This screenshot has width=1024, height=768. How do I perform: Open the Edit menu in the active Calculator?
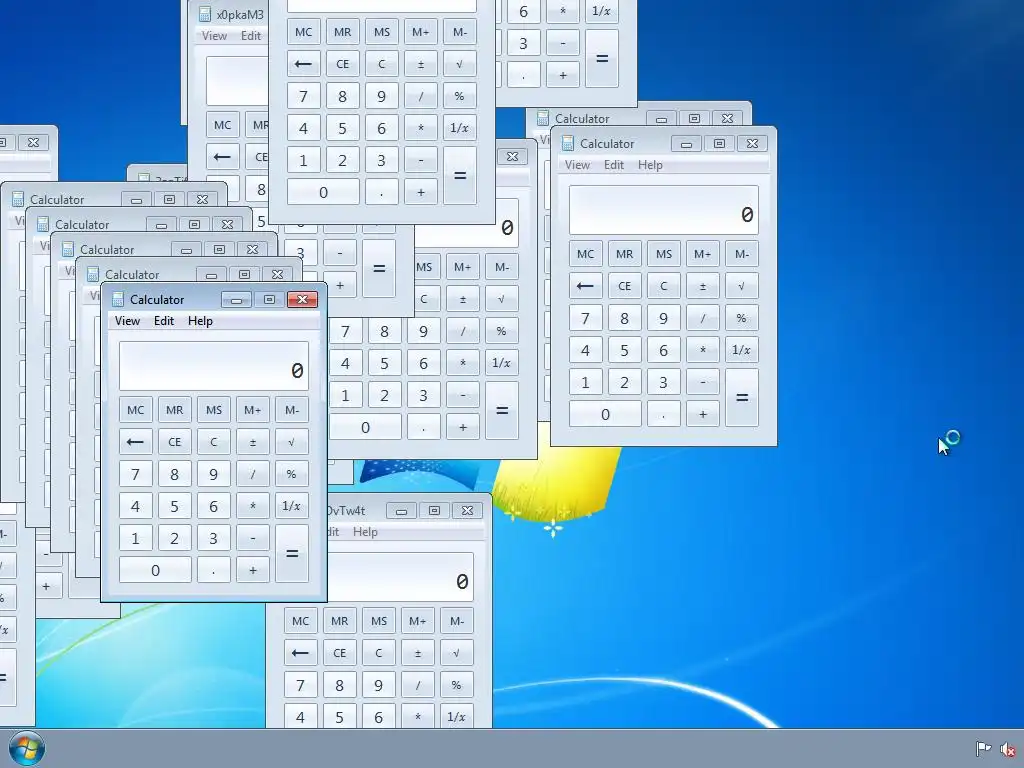(x=164, y=321)
